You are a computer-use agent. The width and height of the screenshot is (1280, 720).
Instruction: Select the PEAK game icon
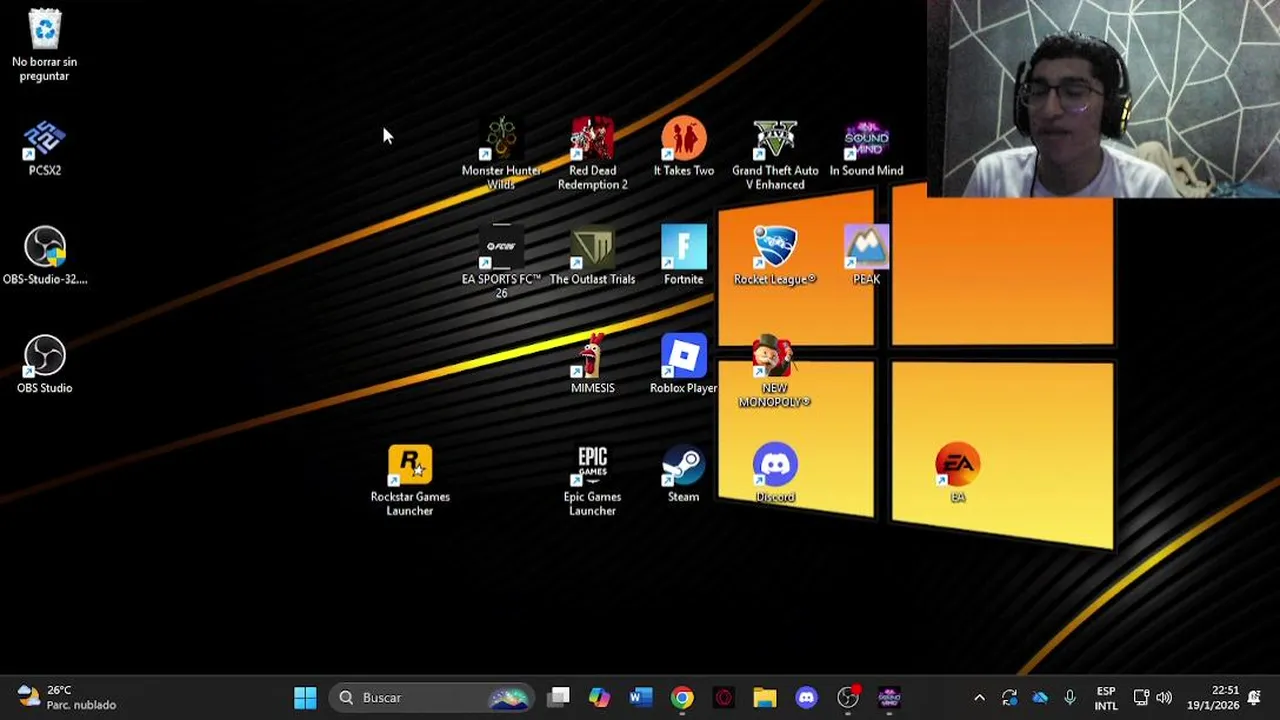[866, 256]
